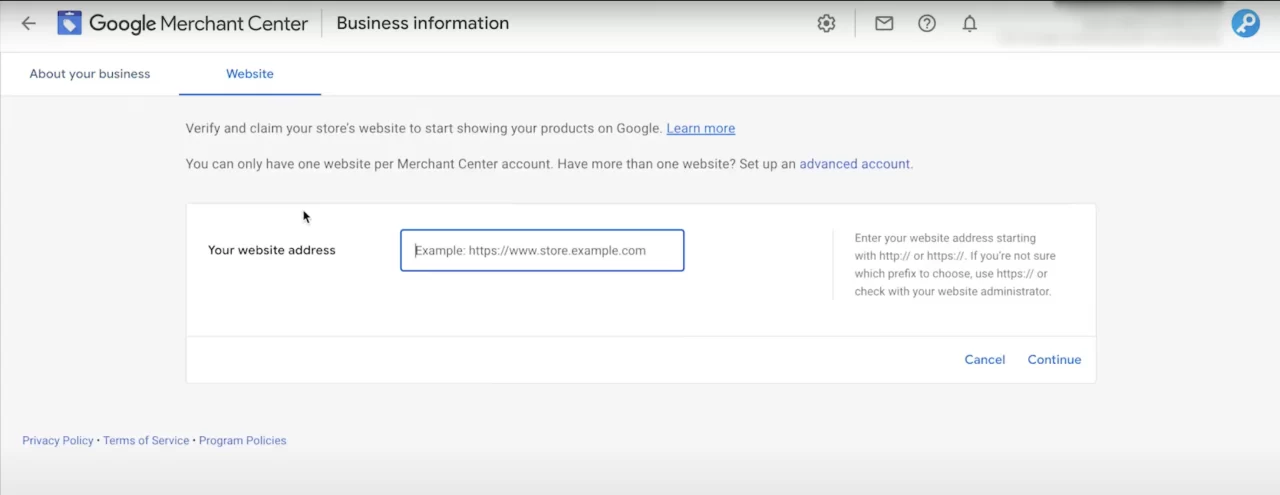Screen dimensions: 1280x495
Task: Follow the Learn more link
Action: coord(700,129)
